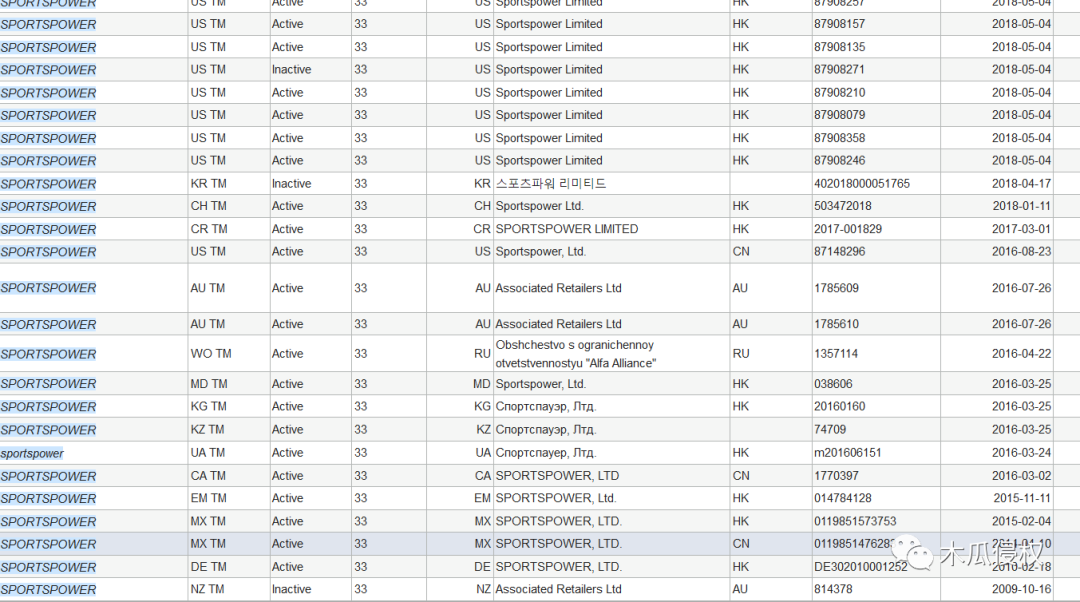Image resolution: width=1080 pixels, height=602 pixels.
Task: Select owner SPORTSPOWER LIMITED in the CR row
Action: click(x=567, y=229)
